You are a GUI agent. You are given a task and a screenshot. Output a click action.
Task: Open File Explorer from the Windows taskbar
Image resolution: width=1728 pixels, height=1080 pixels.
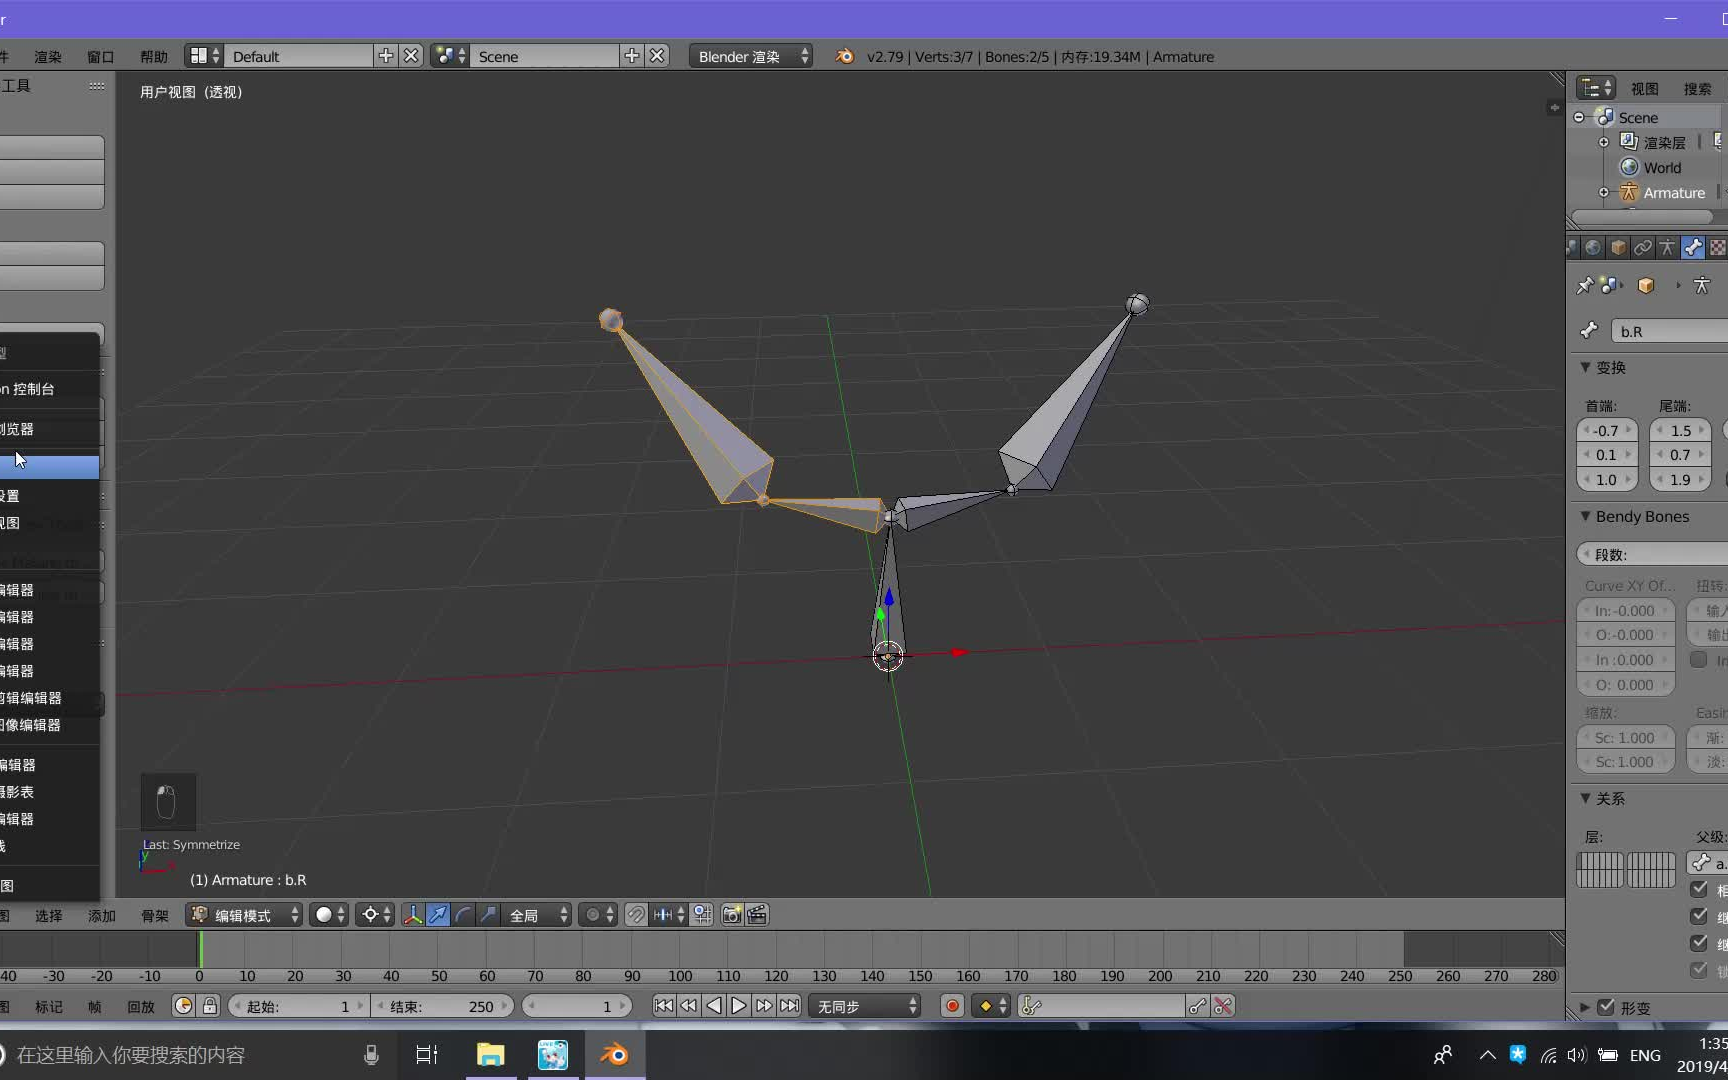(x=491, y=1055)
